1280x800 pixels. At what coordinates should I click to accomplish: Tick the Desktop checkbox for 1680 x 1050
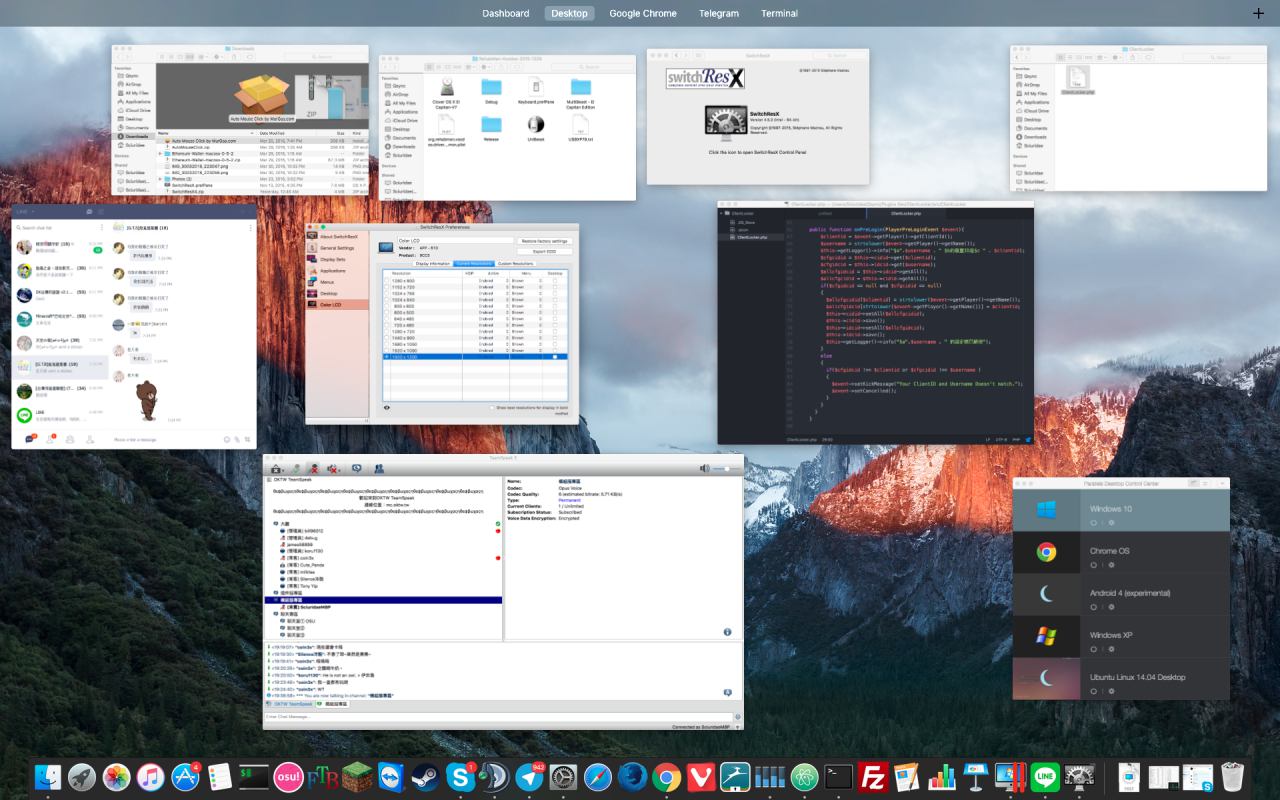[x=556, y=344]
